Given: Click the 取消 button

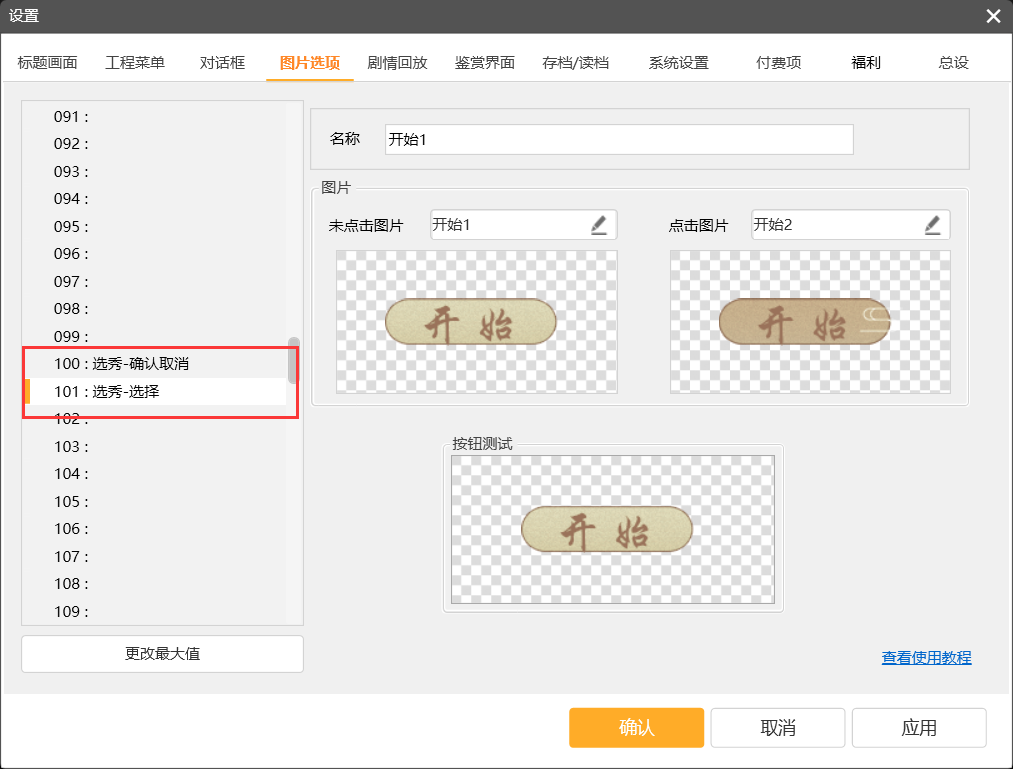Looking at the screenshot, I should [x=777, y=728].
